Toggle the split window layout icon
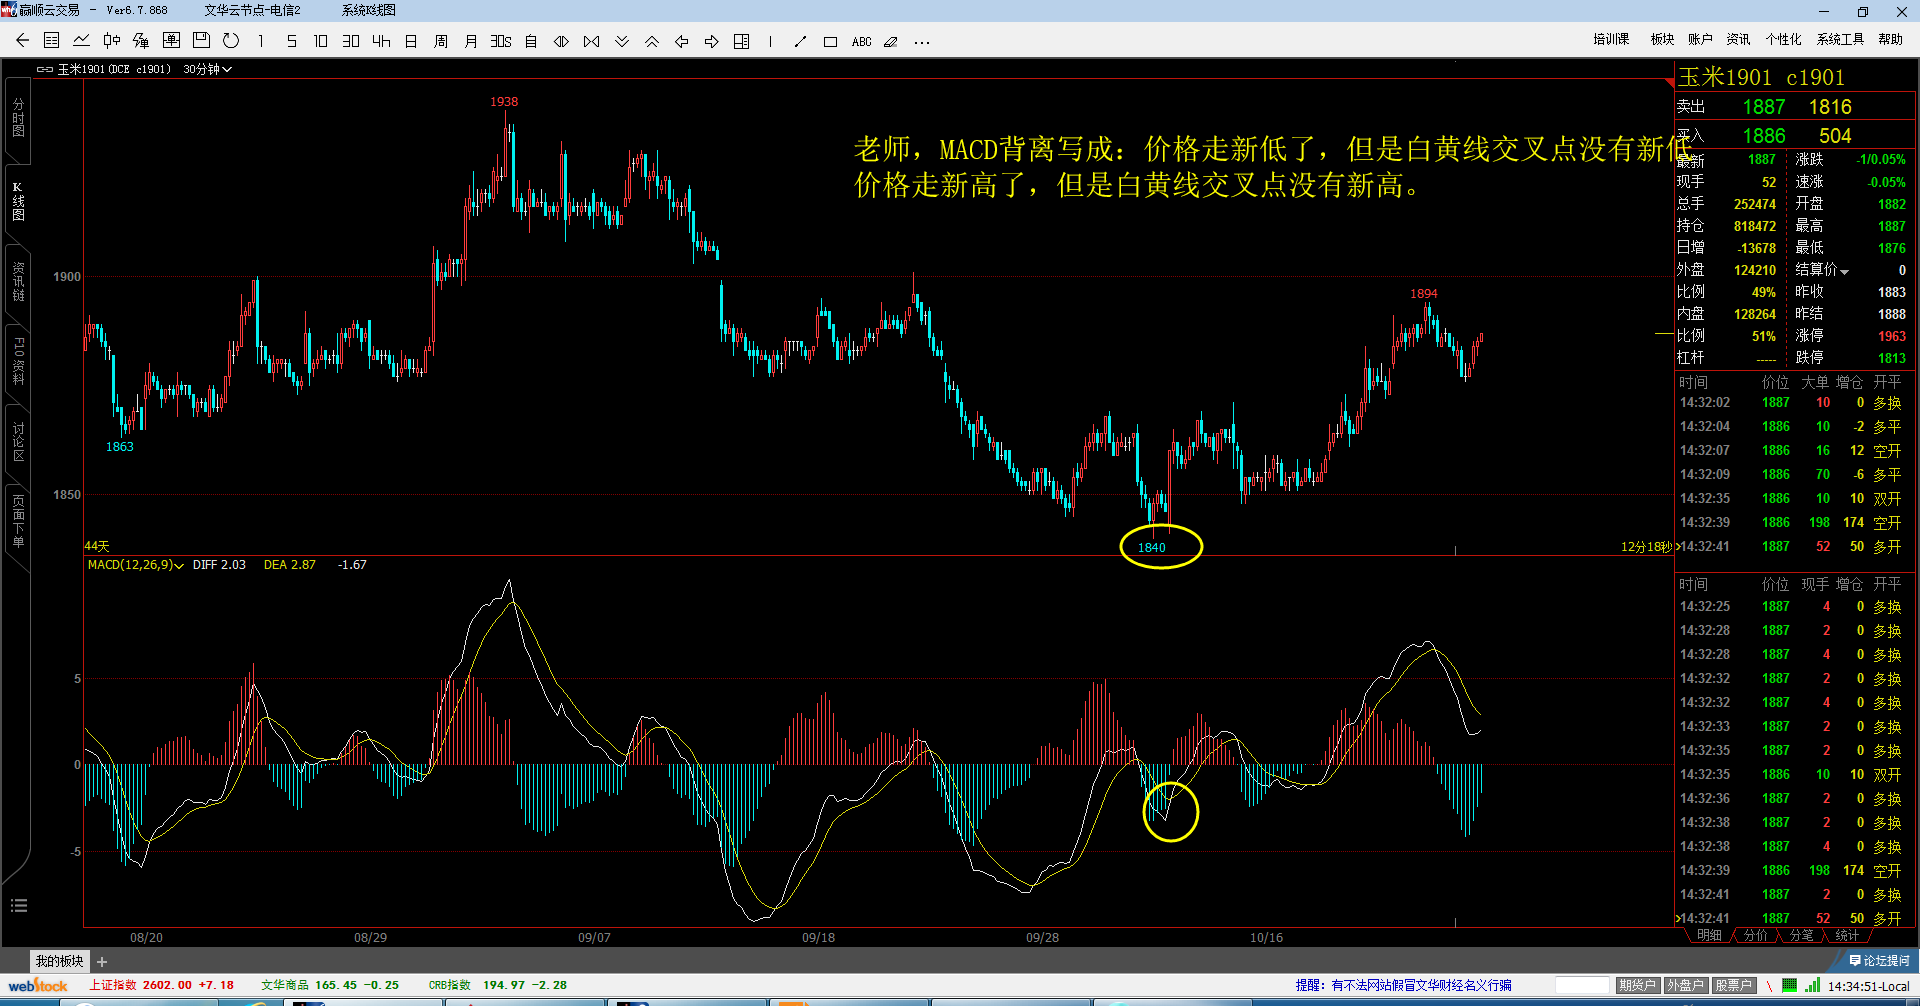 (742, 41)
